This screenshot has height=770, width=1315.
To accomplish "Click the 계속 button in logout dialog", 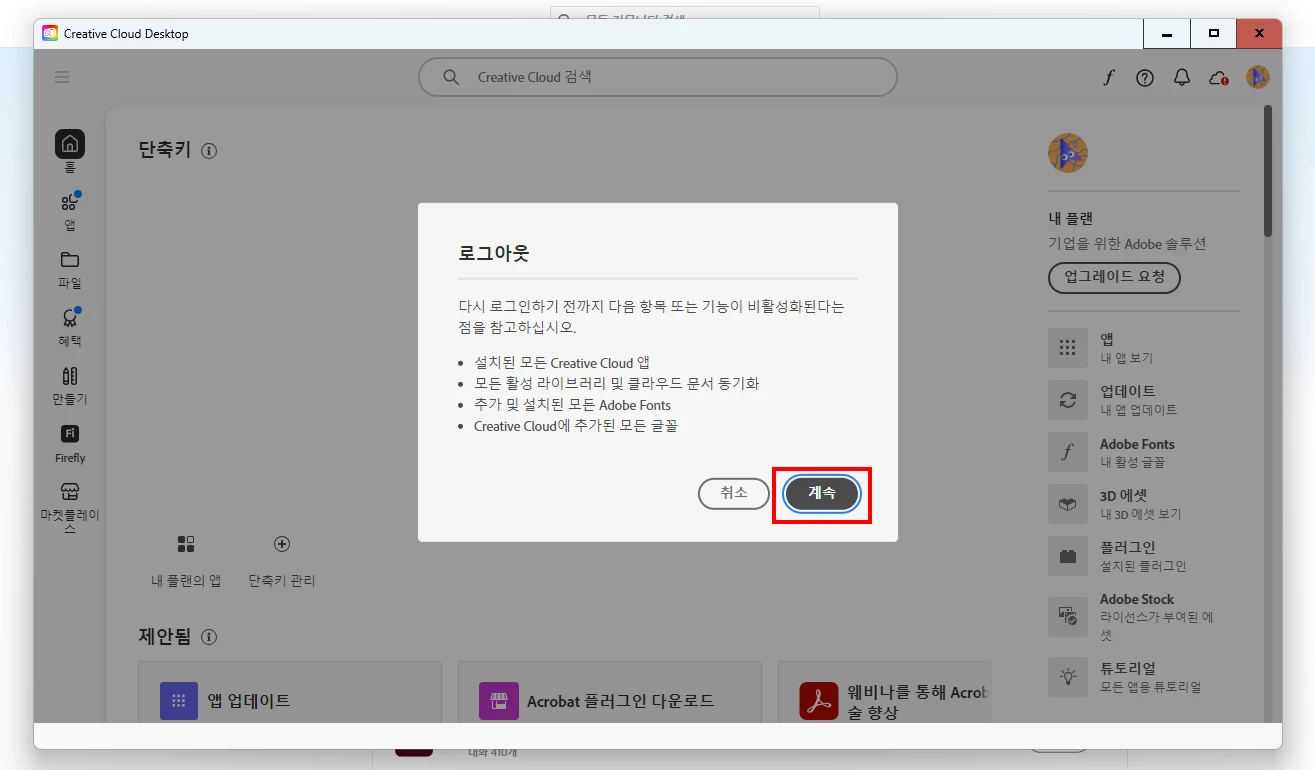I will tap(822, 494).
